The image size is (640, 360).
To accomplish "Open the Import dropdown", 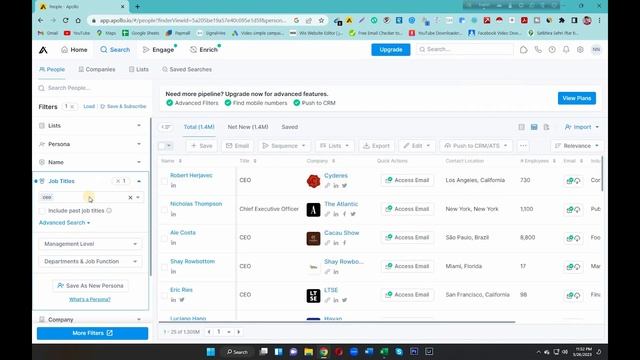I will pos(582,127).
